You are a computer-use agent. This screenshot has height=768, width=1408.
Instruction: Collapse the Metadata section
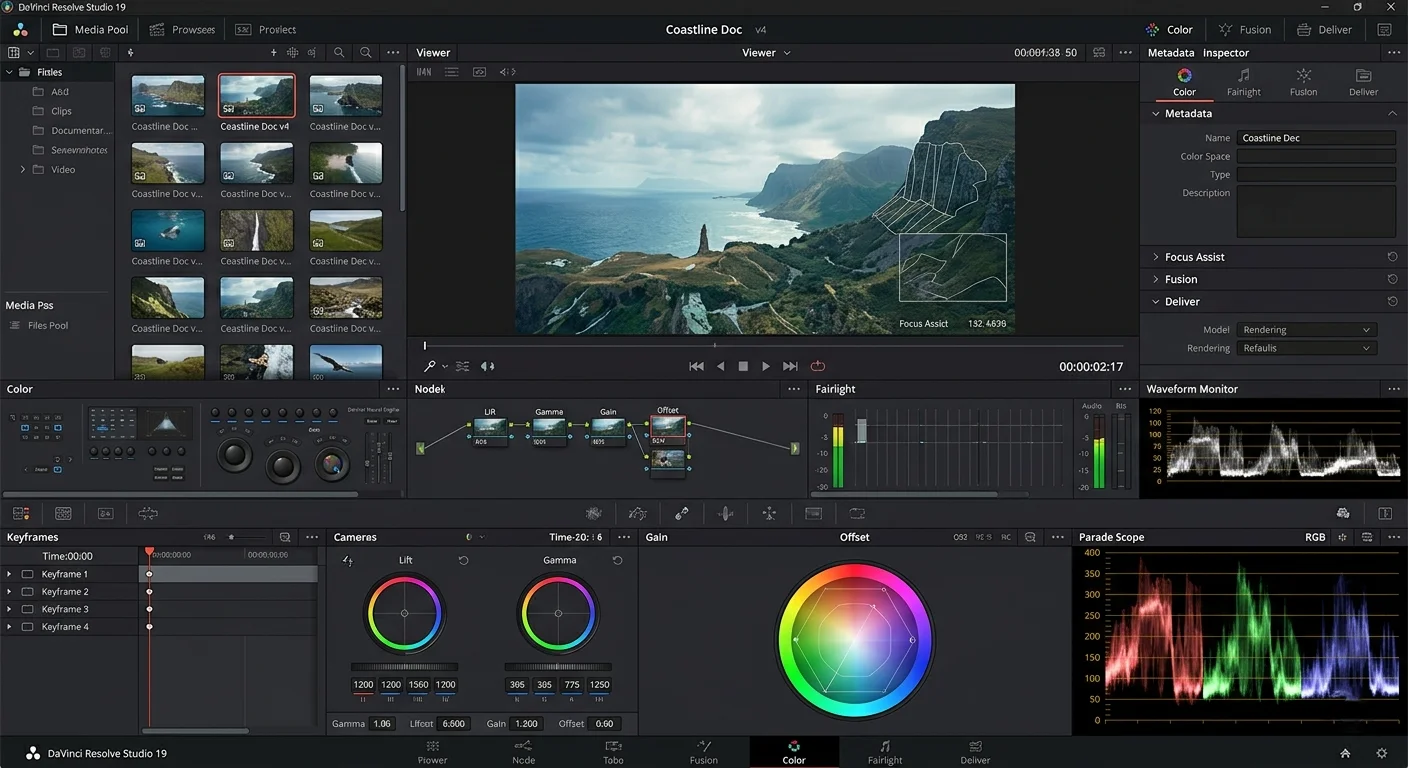tap(1156, 114)
